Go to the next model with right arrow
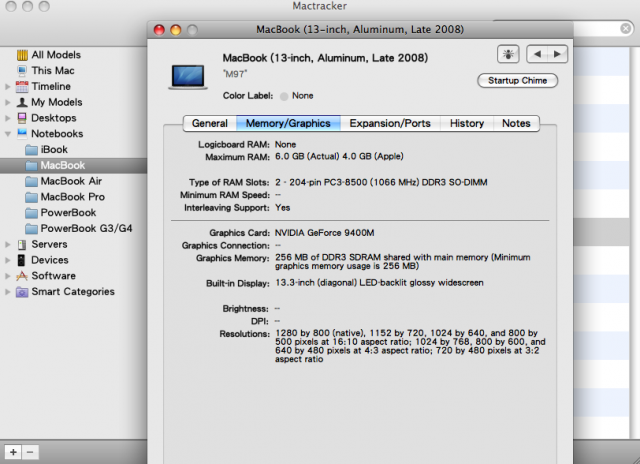This screenshot has height=464, width=640. (557, 54)
